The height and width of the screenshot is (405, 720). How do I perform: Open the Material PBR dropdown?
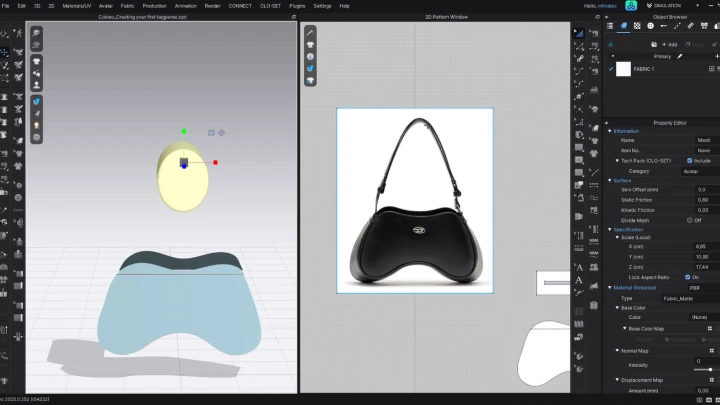(703, 288)
